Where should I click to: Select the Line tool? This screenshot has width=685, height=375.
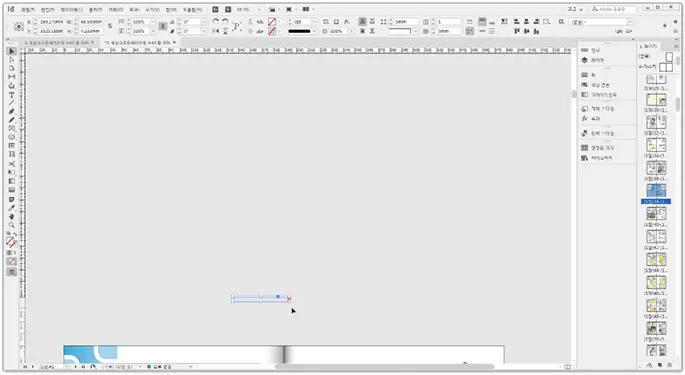(12, 103)
